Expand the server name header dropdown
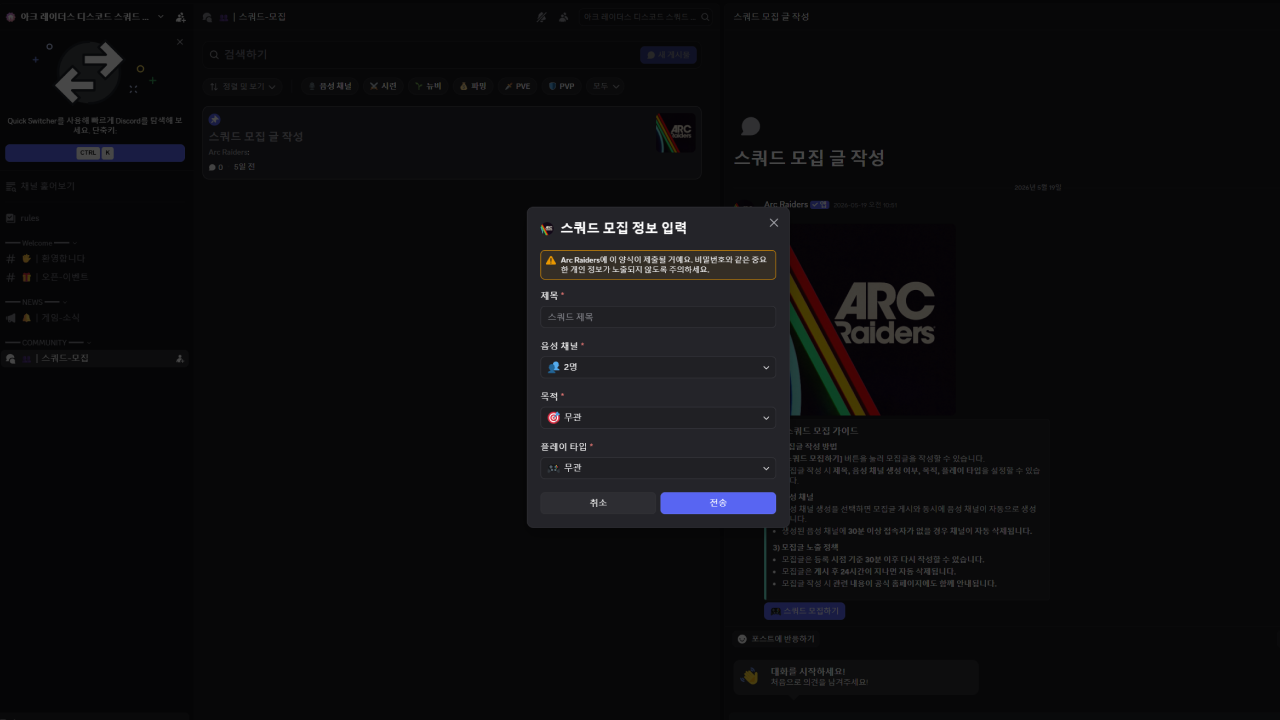Viewport: 1280px width, 720px height. (160, 17)
